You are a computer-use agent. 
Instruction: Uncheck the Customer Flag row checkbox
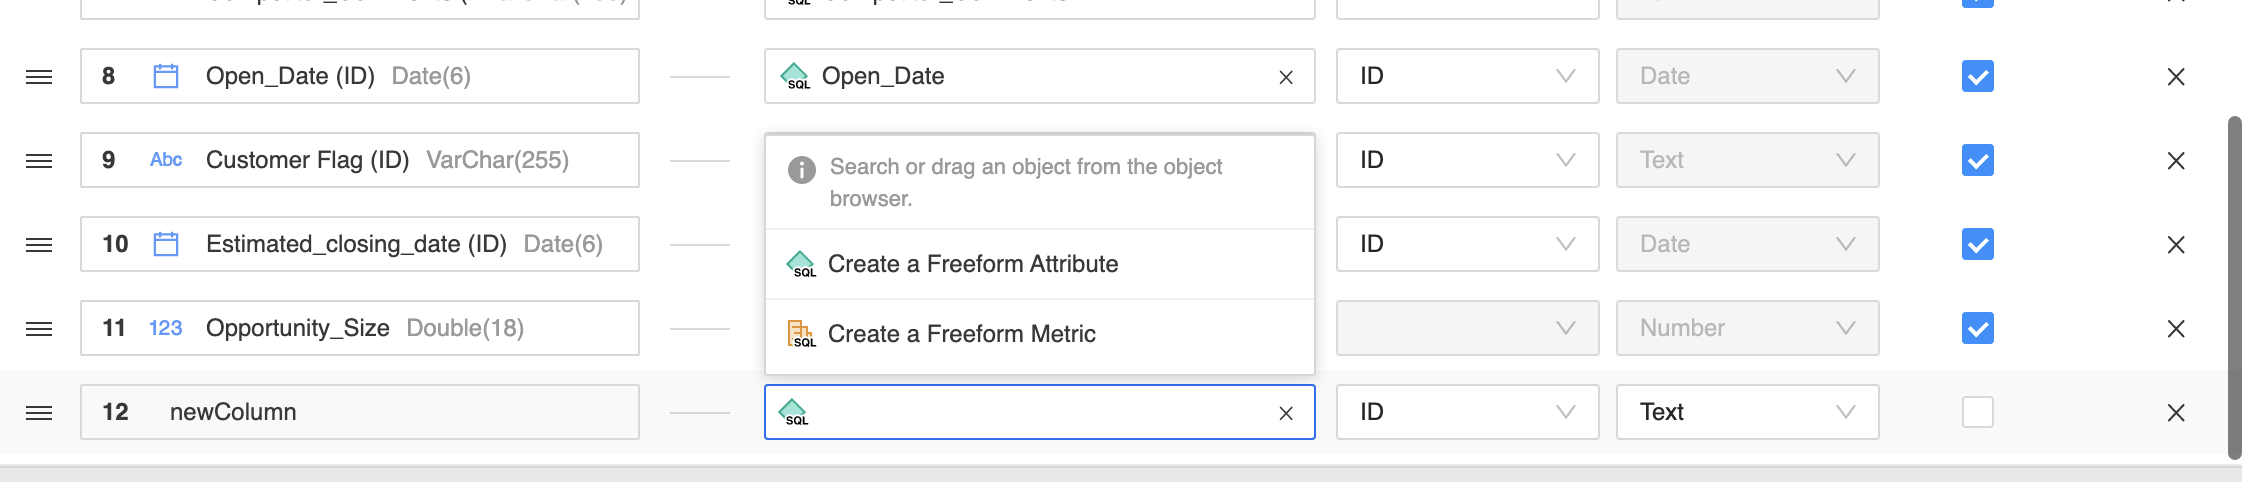click(x=1977, y=161)
